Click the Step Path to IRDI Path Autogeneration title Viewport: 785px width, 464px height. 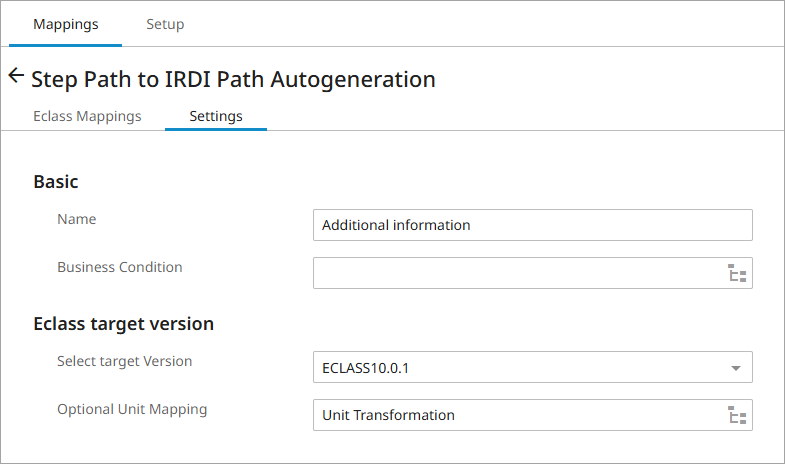233,79
